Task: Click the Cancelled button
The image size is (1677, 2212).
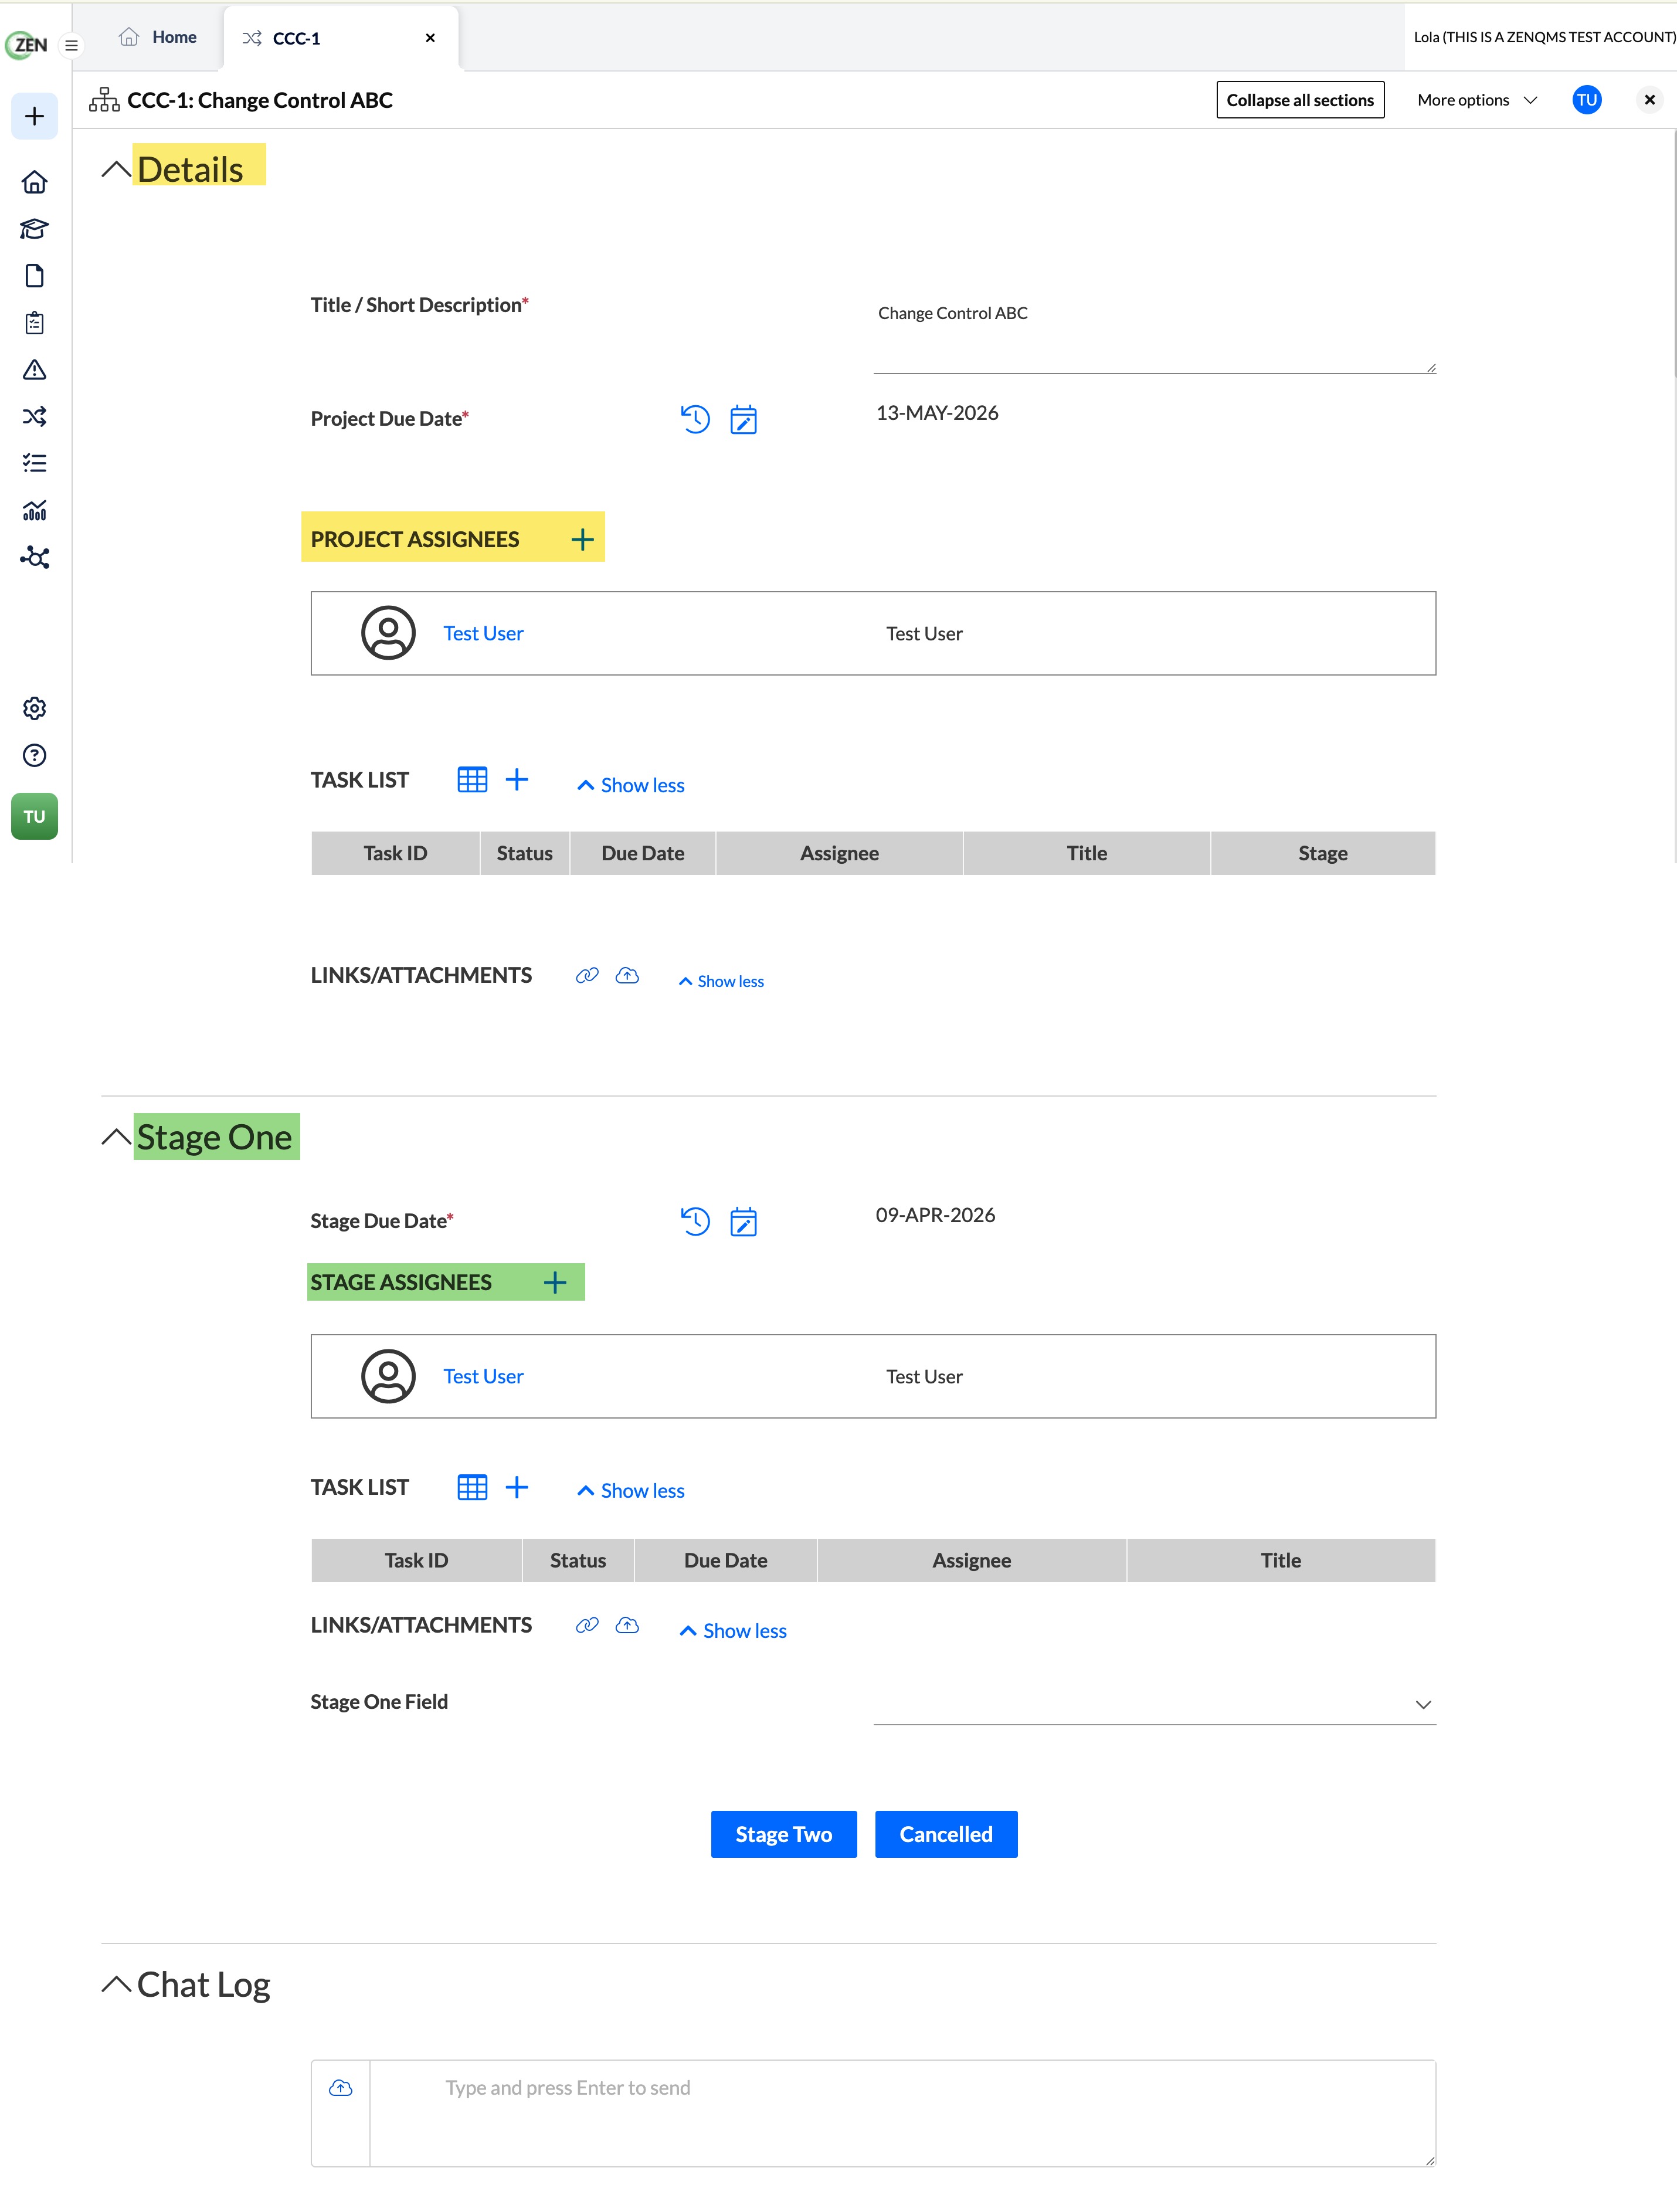Action: [x=946, y=1834]
